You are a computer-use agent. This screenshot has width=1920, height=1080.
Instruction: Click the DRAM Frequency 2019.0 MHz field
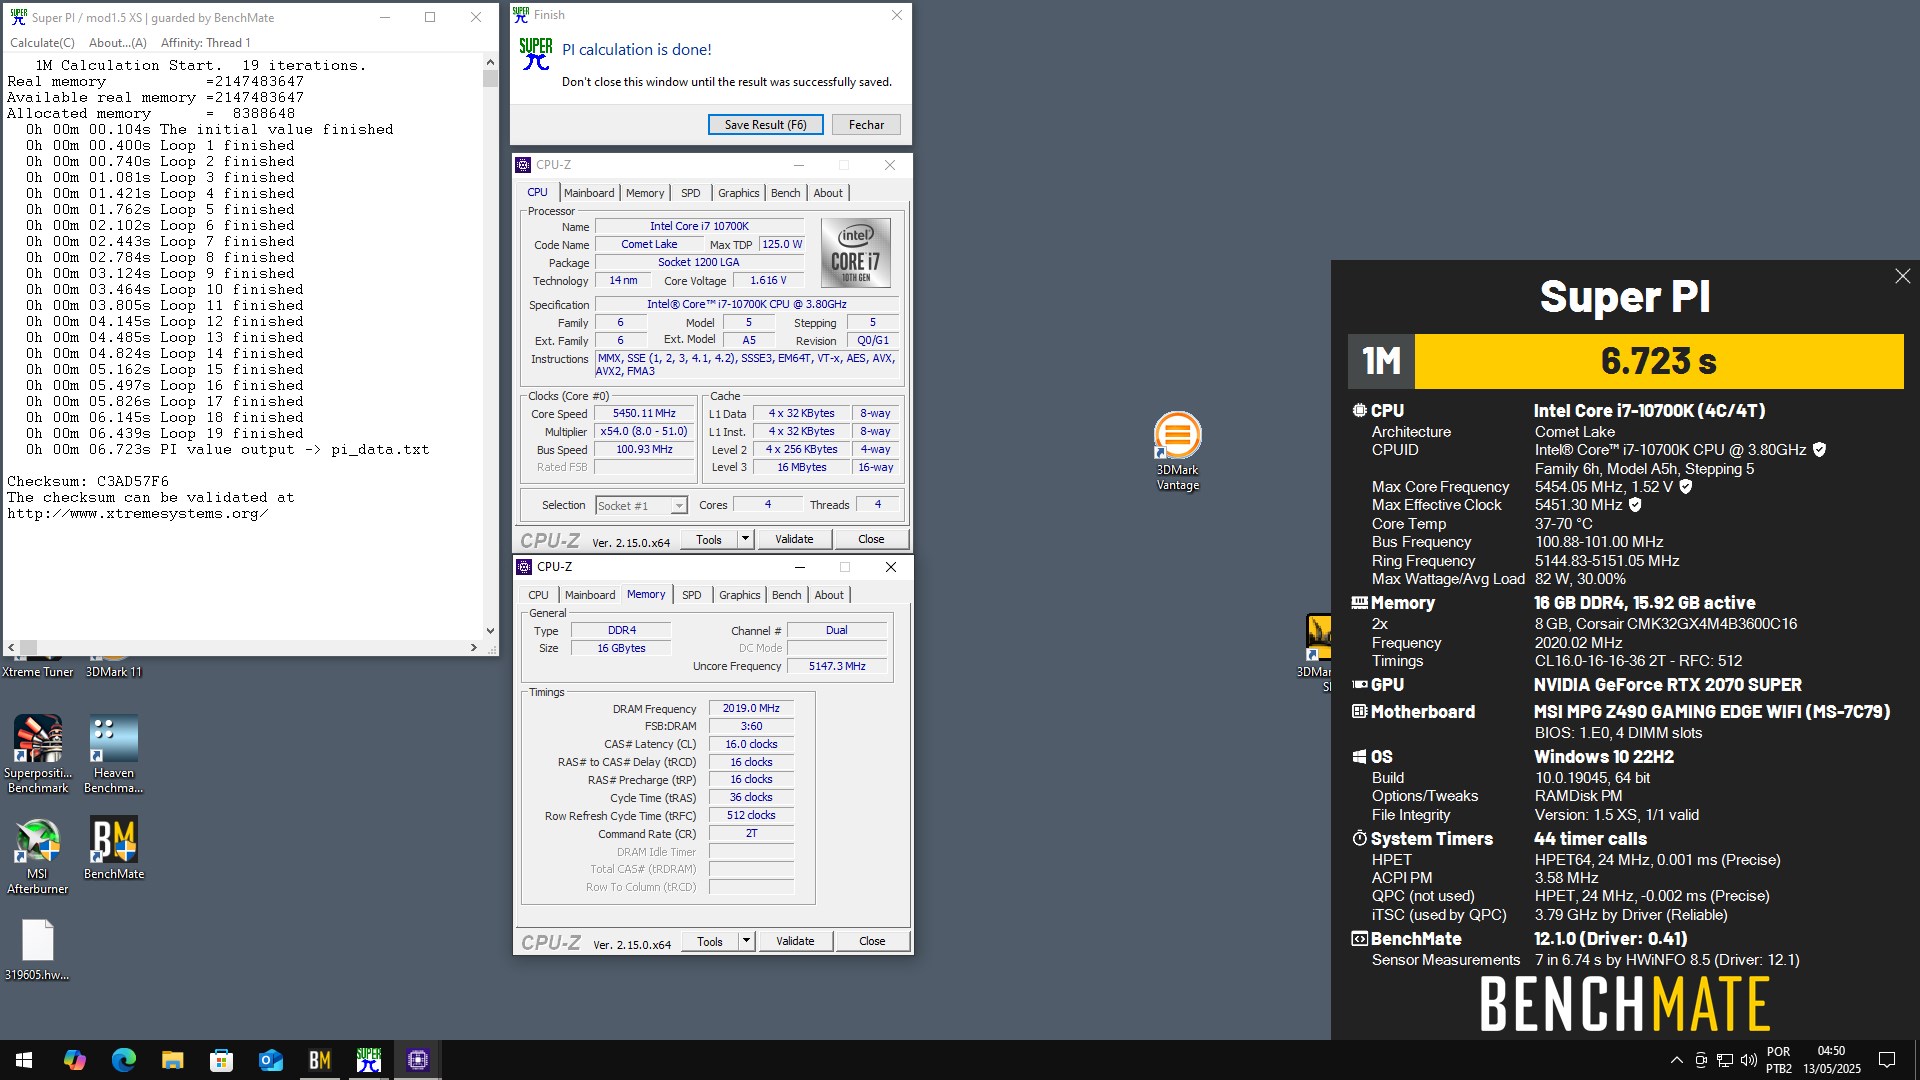751,708
